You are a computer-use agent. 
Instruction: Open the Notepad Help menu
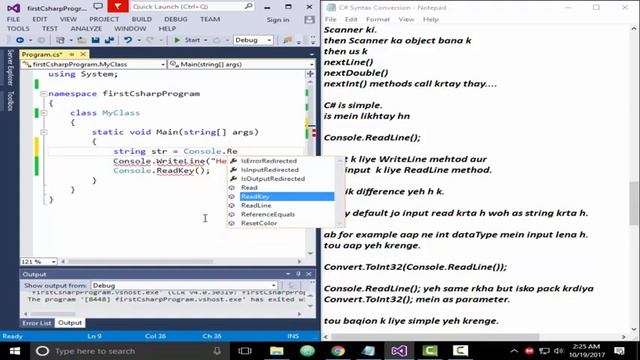click(x=430, y=19)
